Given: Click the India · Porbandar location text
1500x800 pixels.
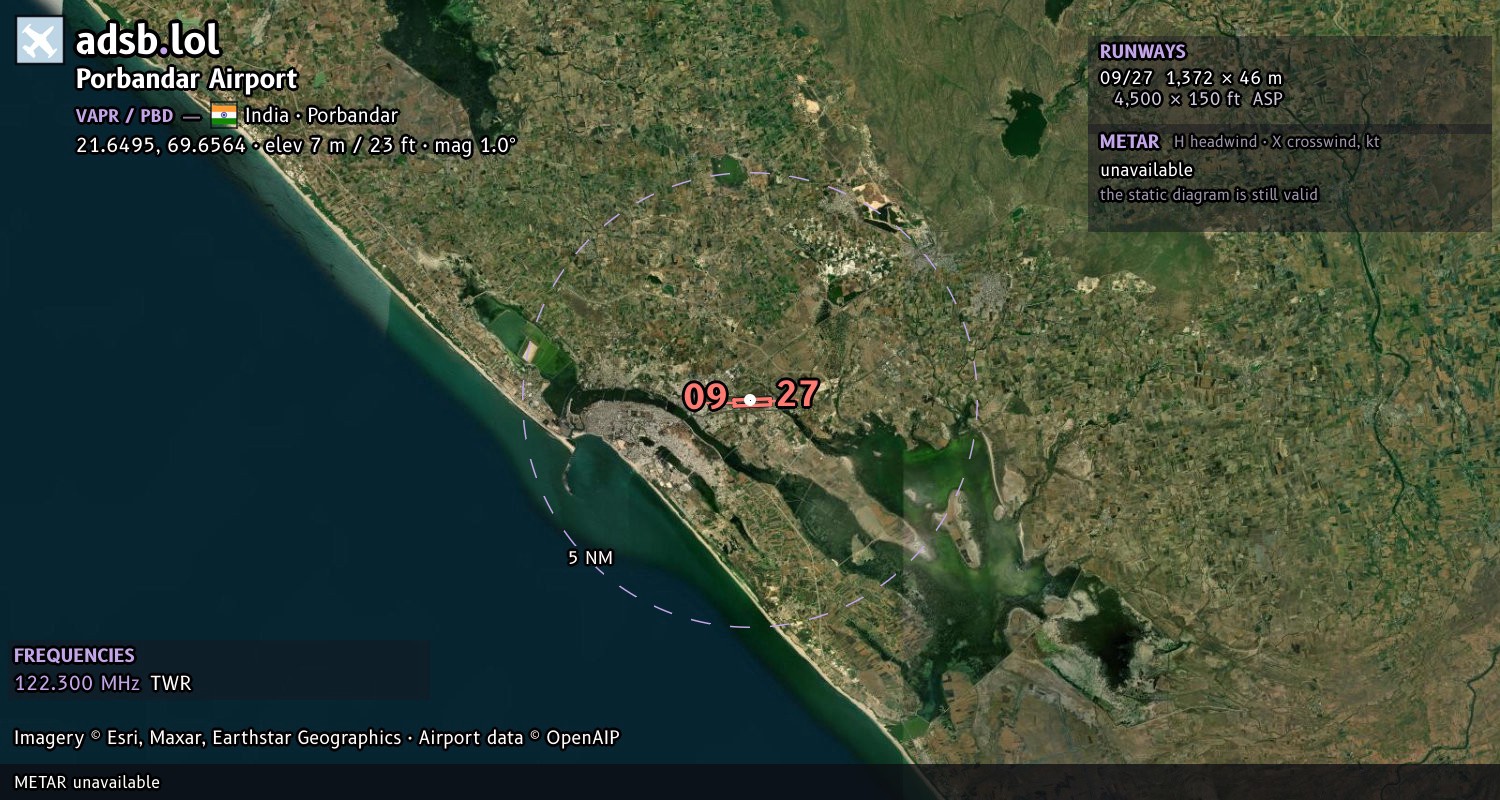Looking at the screenshot, I should click(x=322, y=115).
